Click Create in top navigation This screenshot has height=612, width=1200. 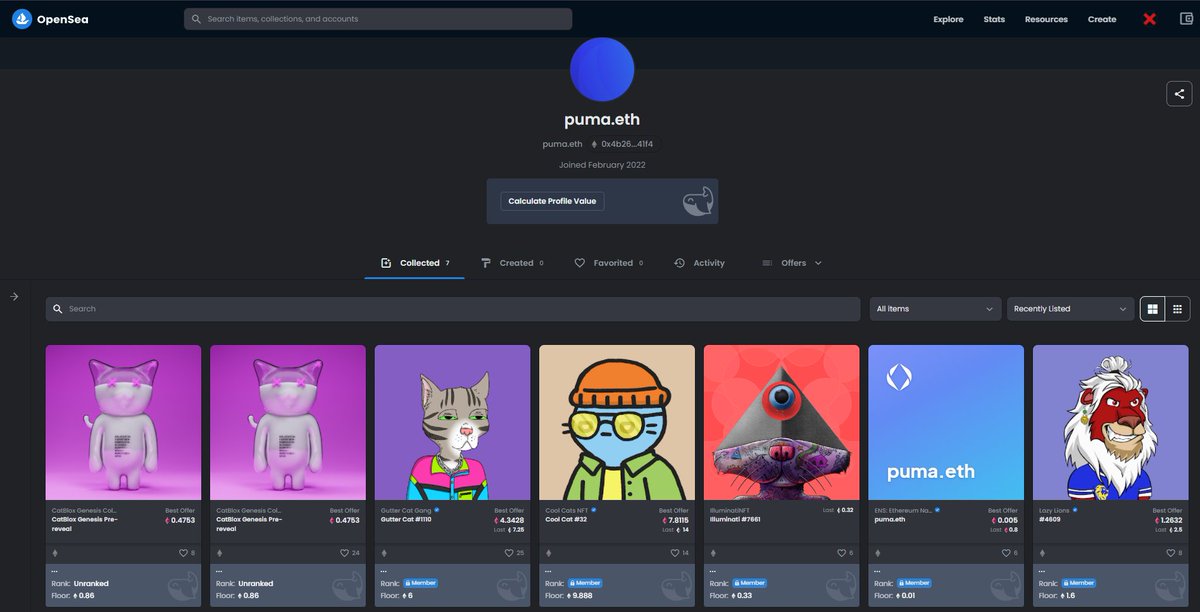[x=1102, y=19]
